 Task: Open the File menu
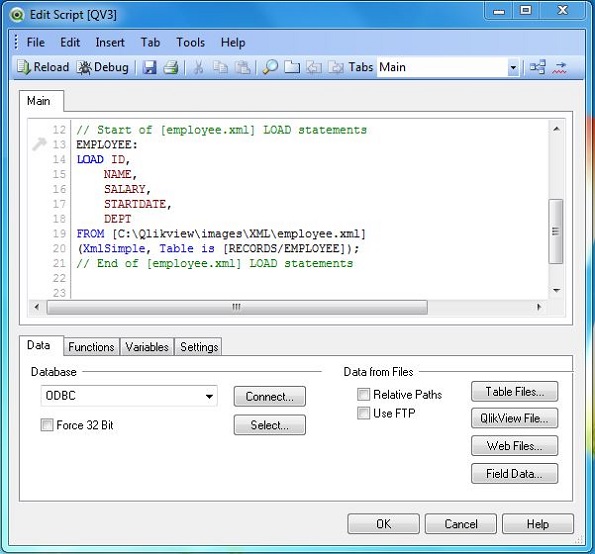click(36, 42)
